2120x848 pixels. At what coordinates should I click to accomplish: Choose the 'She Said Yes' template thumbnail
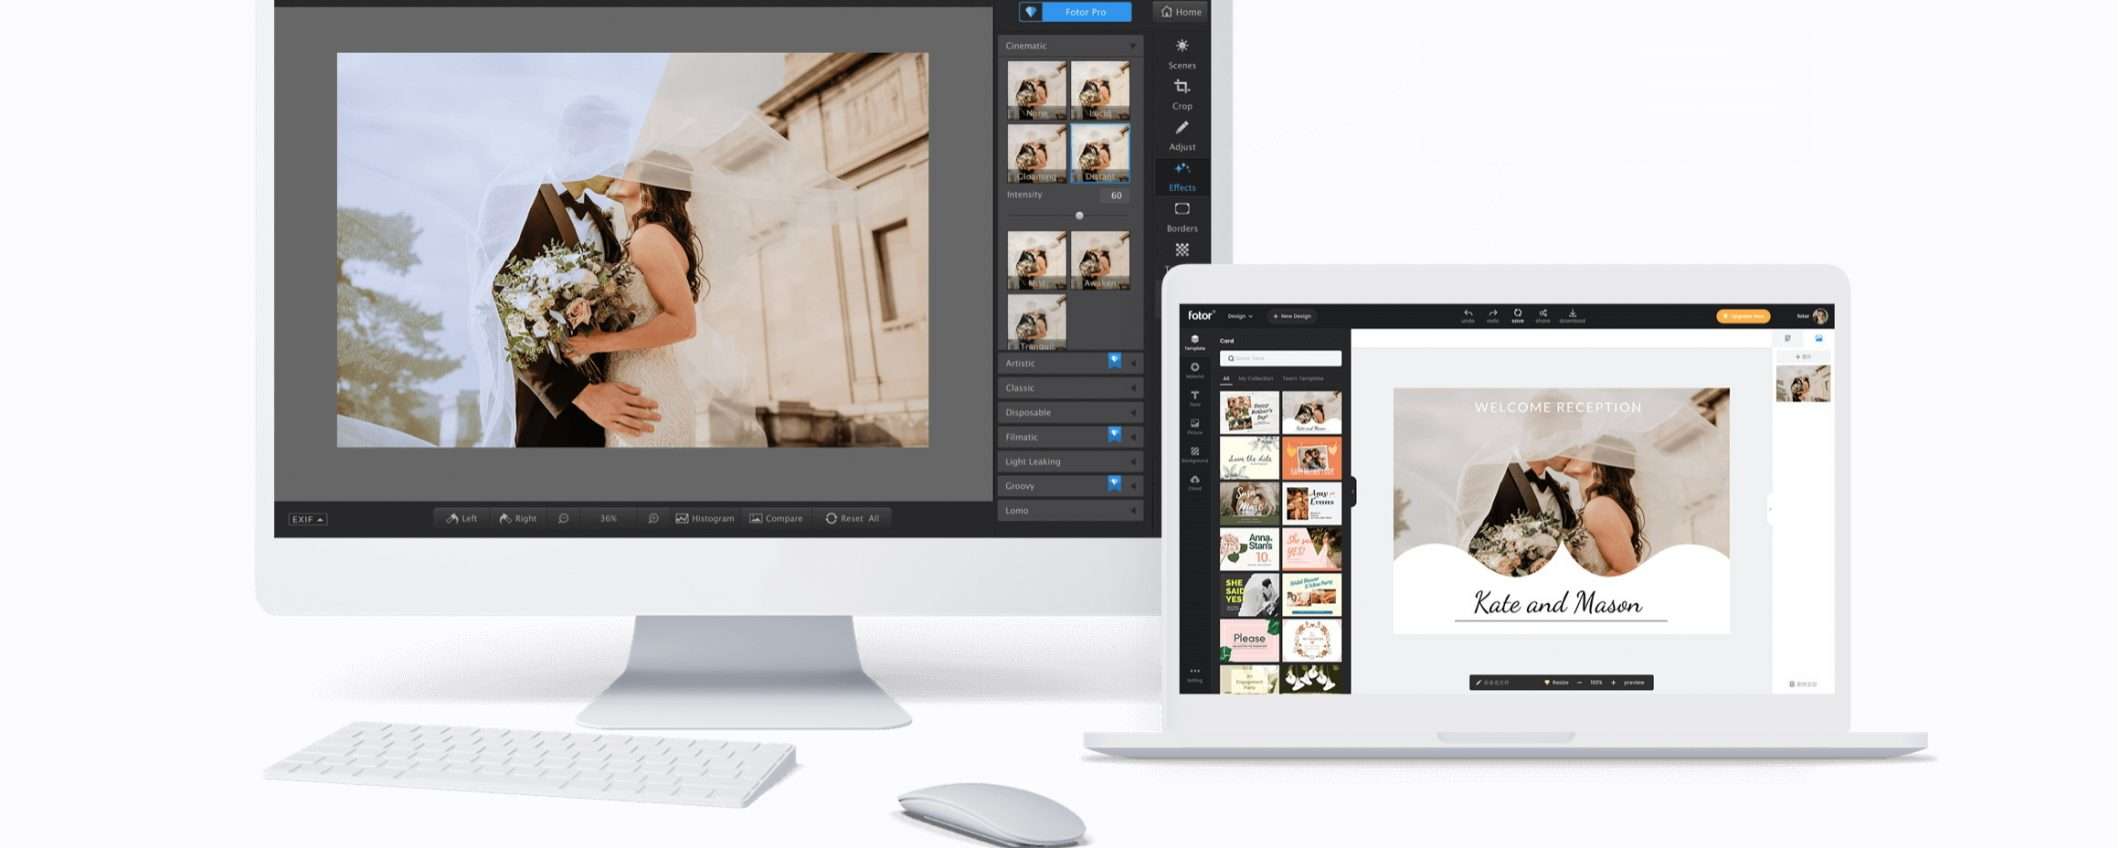tap(1249, 595)
